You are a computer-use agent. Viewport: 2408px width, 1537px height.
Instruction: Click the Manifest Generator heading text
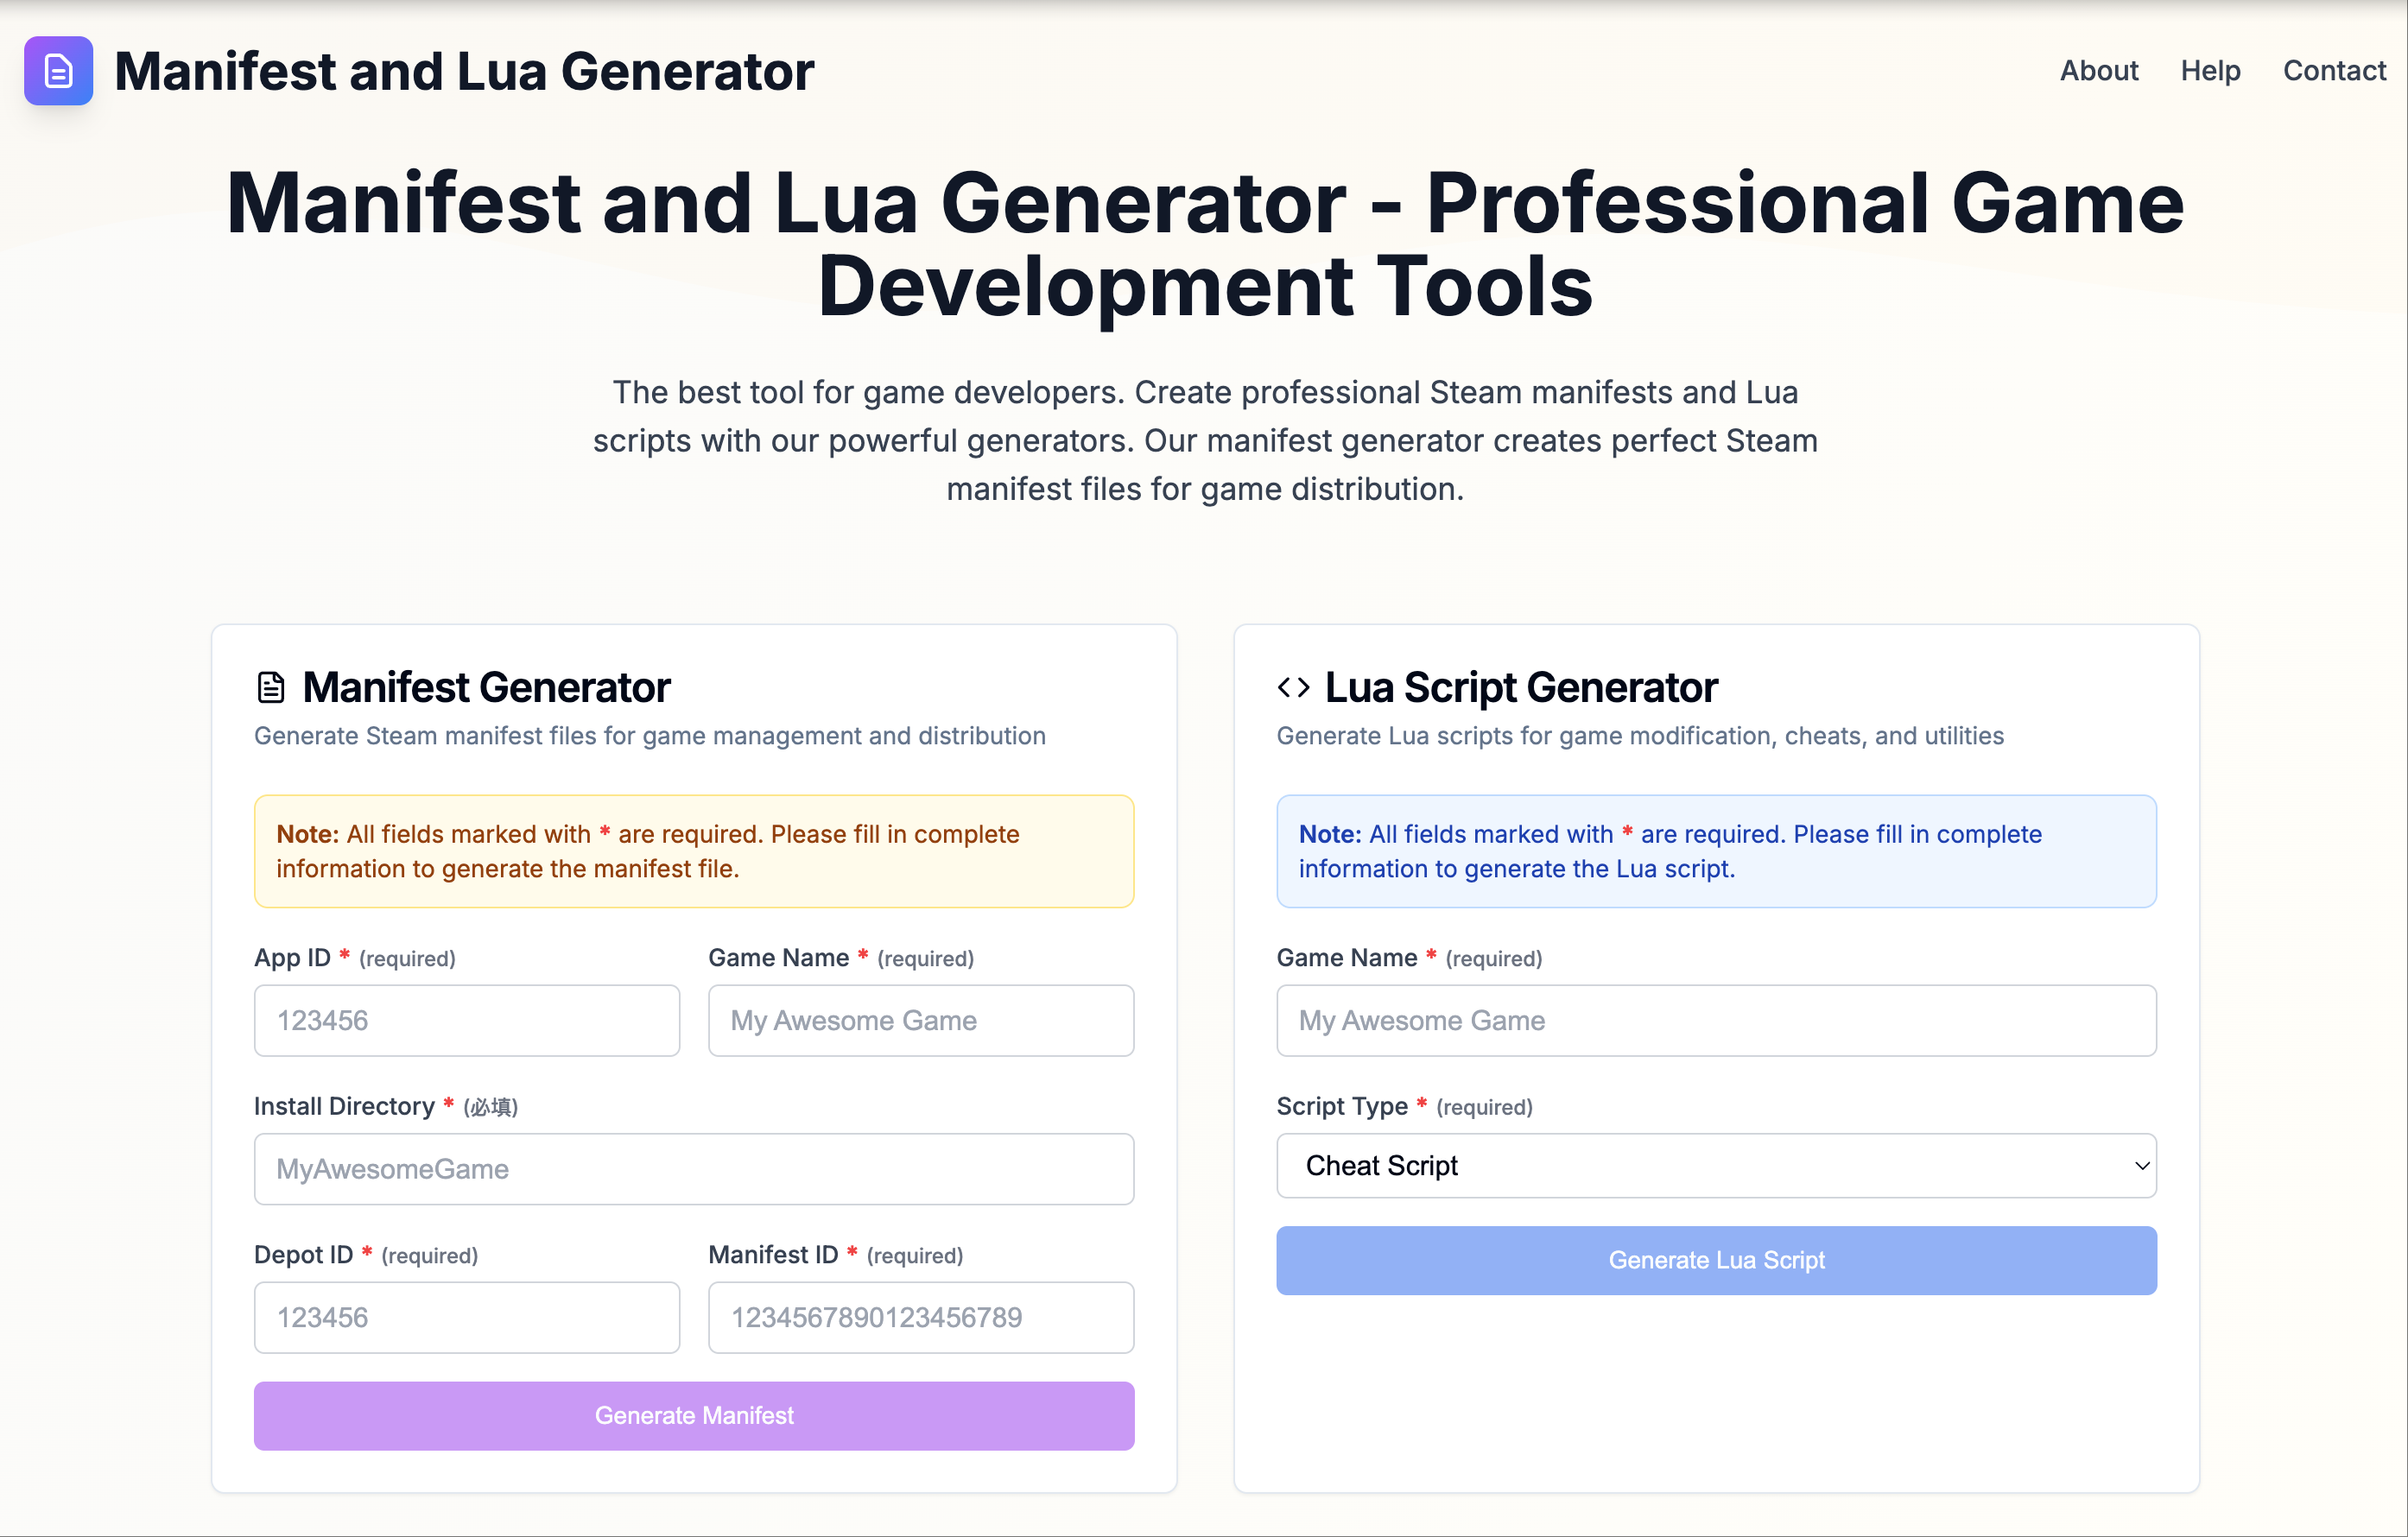tap(486, 687)
